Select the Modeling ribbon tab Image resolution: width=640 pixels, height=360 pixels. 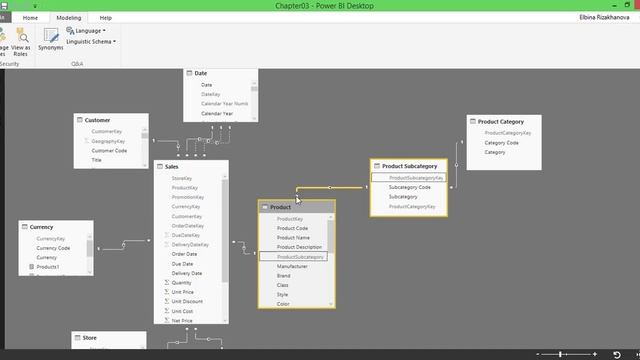tap(69, 18)
